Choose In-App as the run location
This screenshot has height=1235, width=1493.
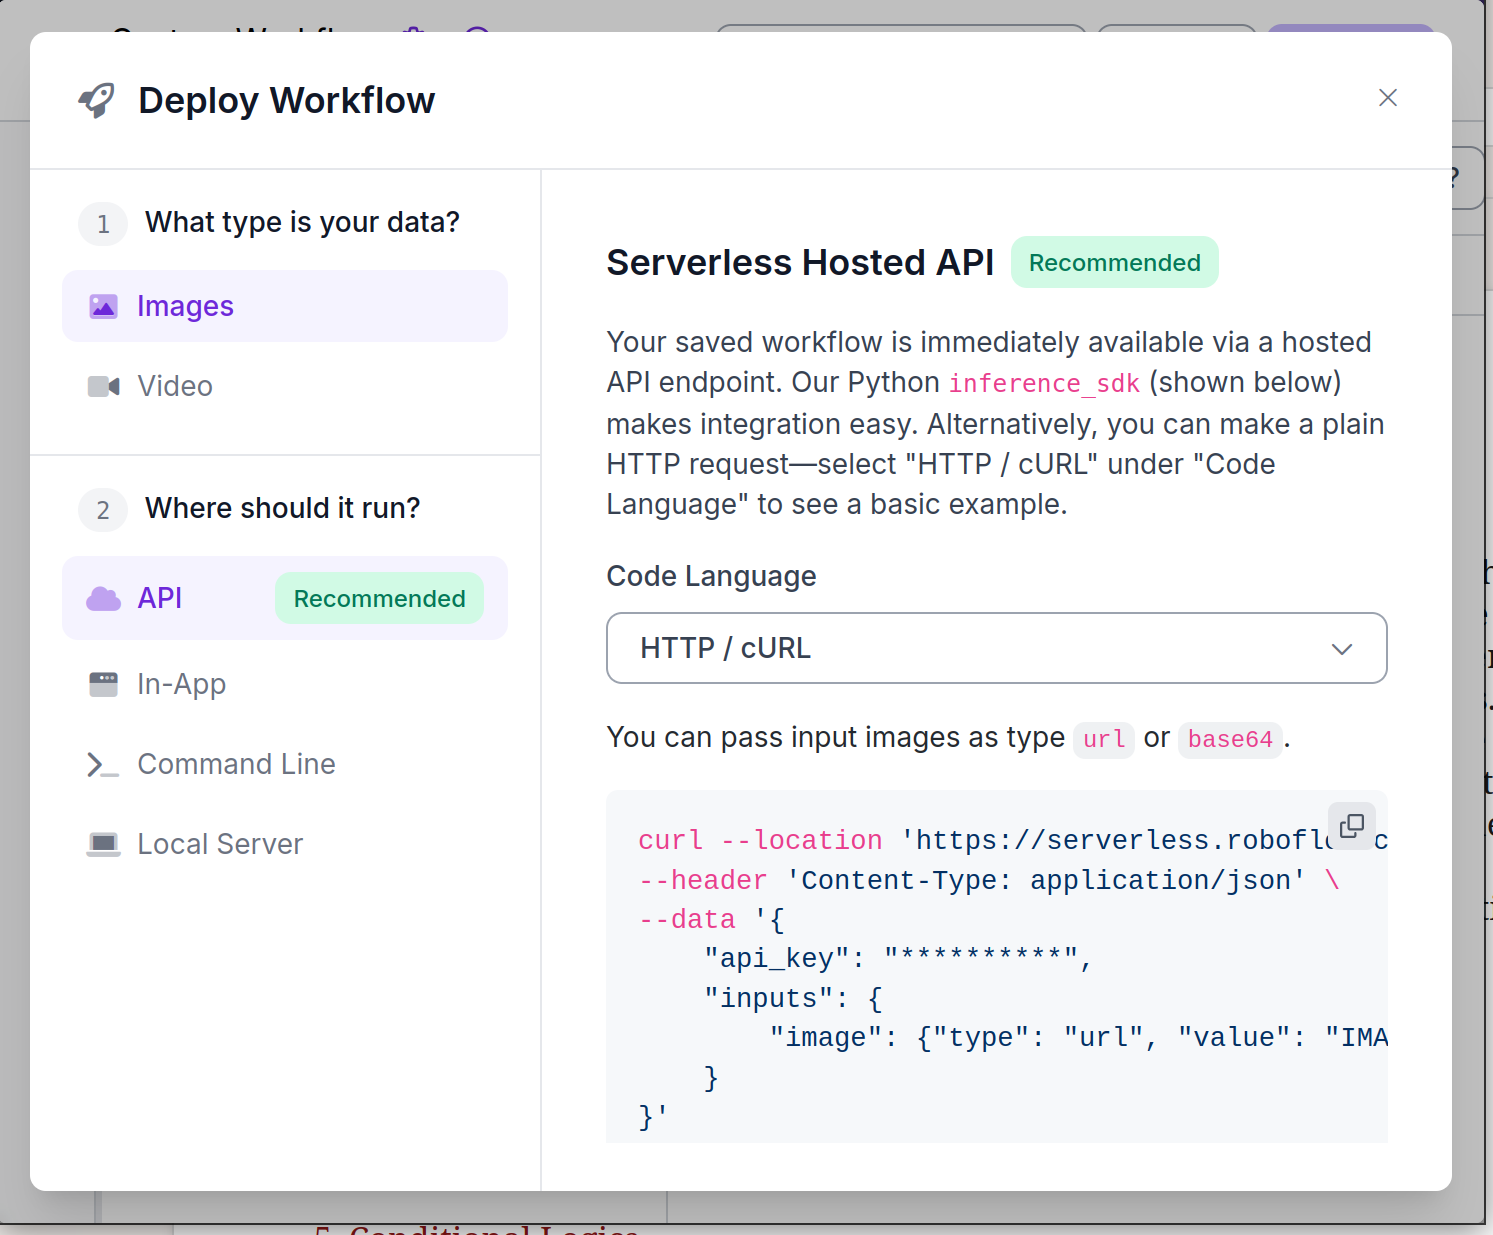(x=181, y=684)
